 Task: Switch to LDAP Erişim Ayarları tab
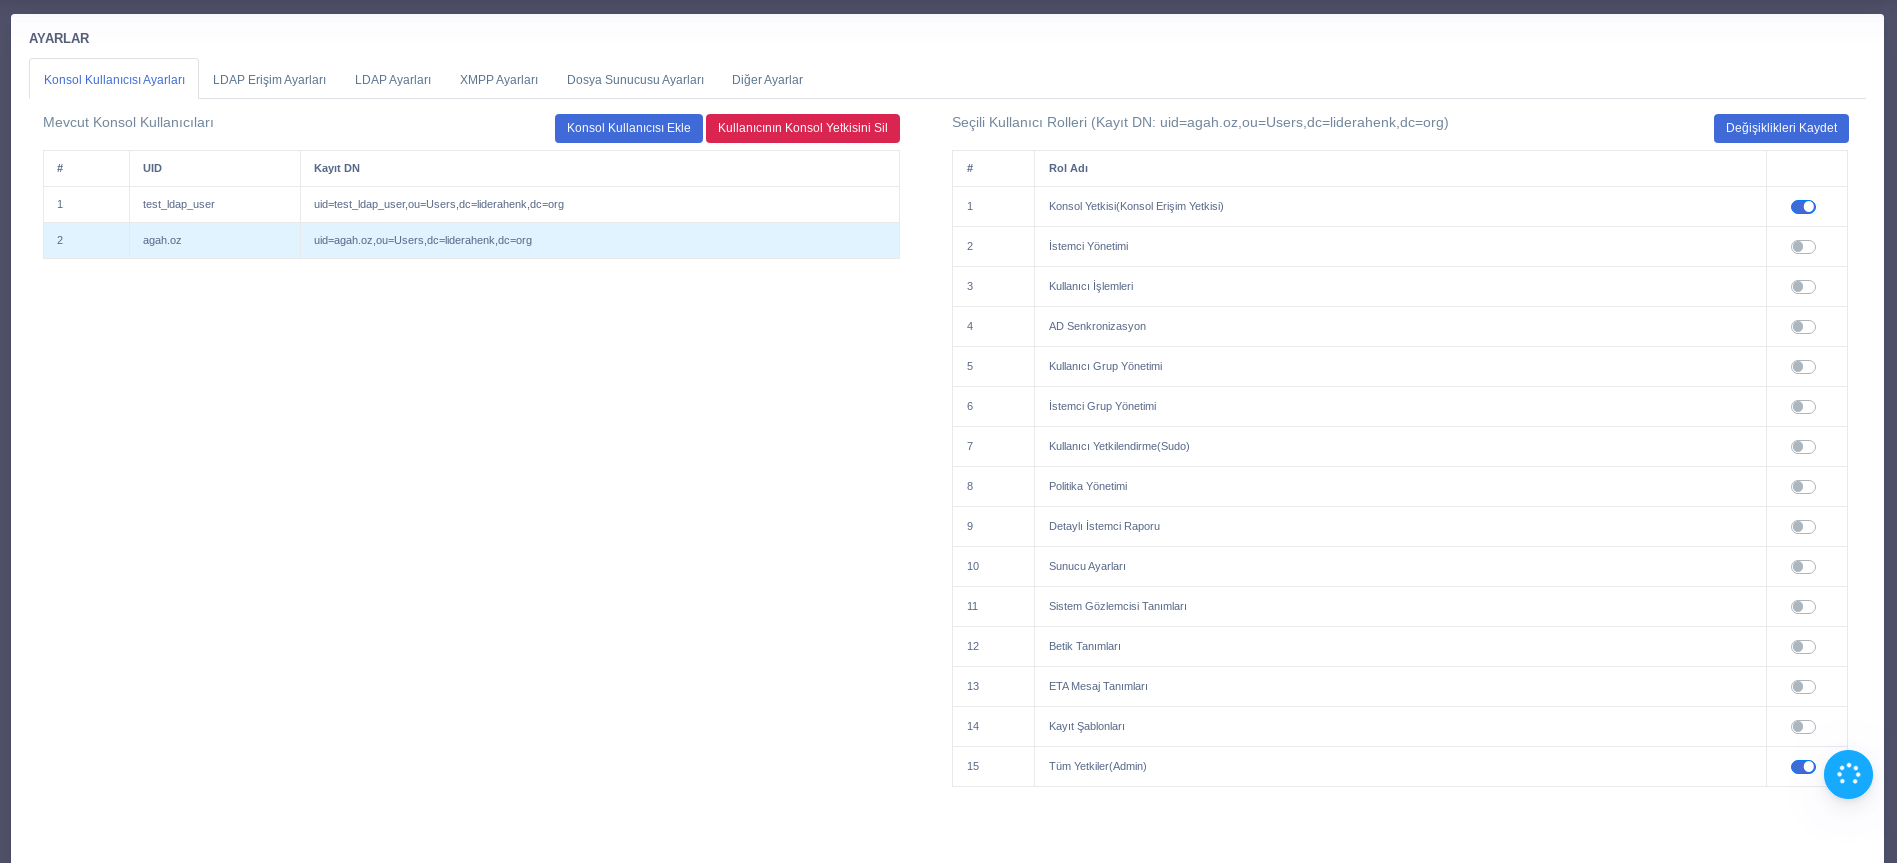(x=269, y=80)
